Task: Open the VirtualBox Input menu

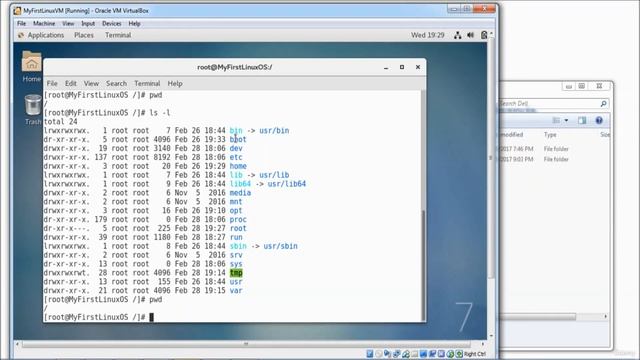Action: (88, 24)
